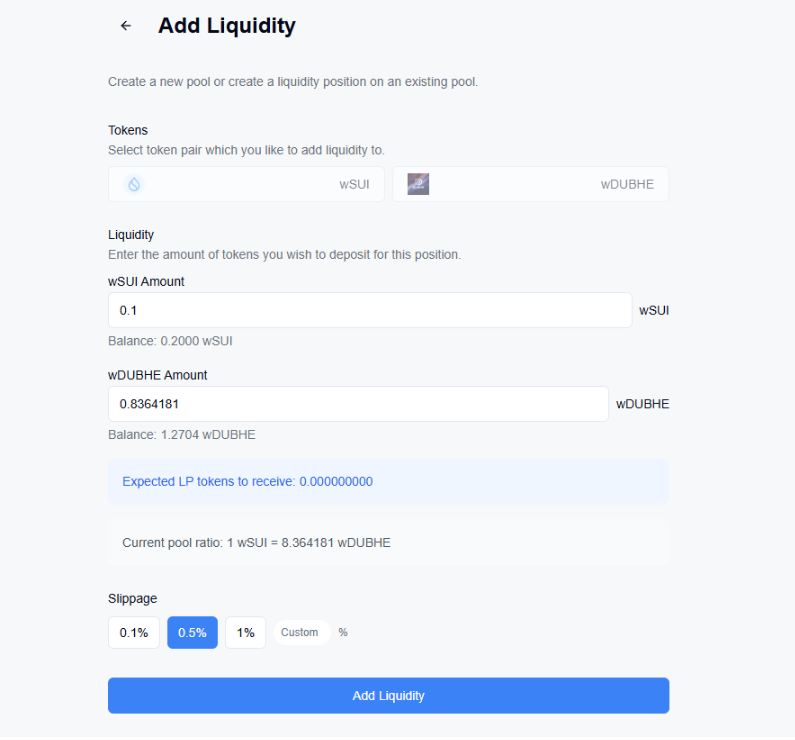Click the wDUBHE balance 1.2704 text

[182, 435]
